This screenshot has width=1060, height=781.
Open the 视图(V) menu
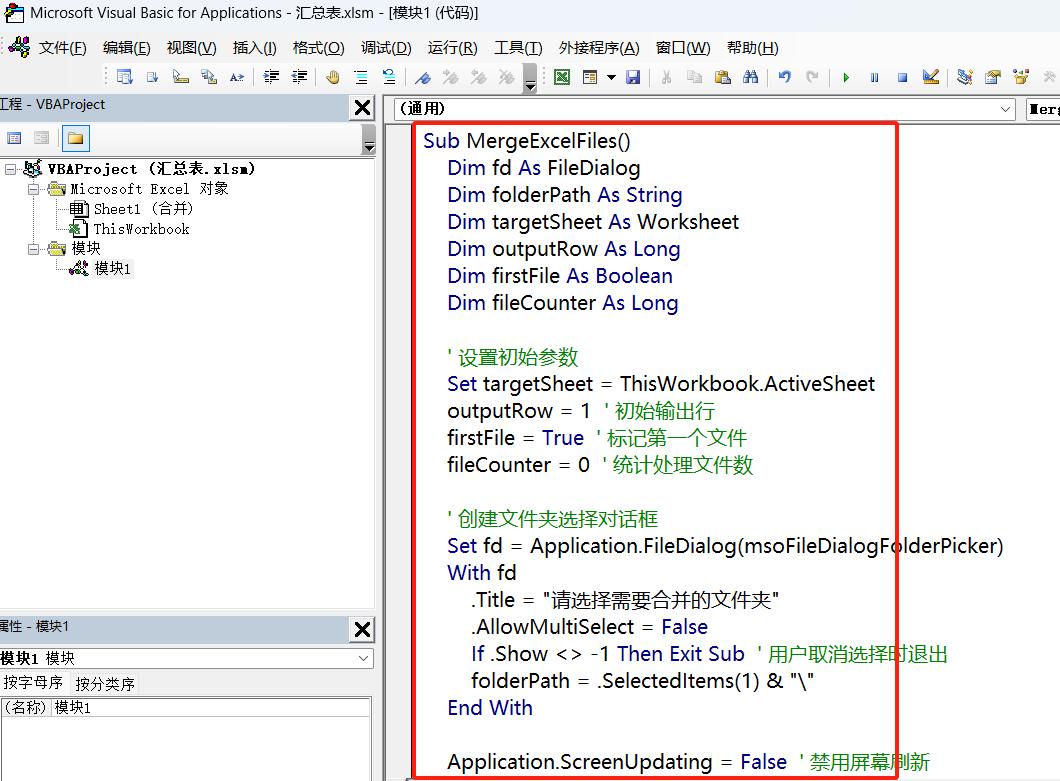point(191,48)
